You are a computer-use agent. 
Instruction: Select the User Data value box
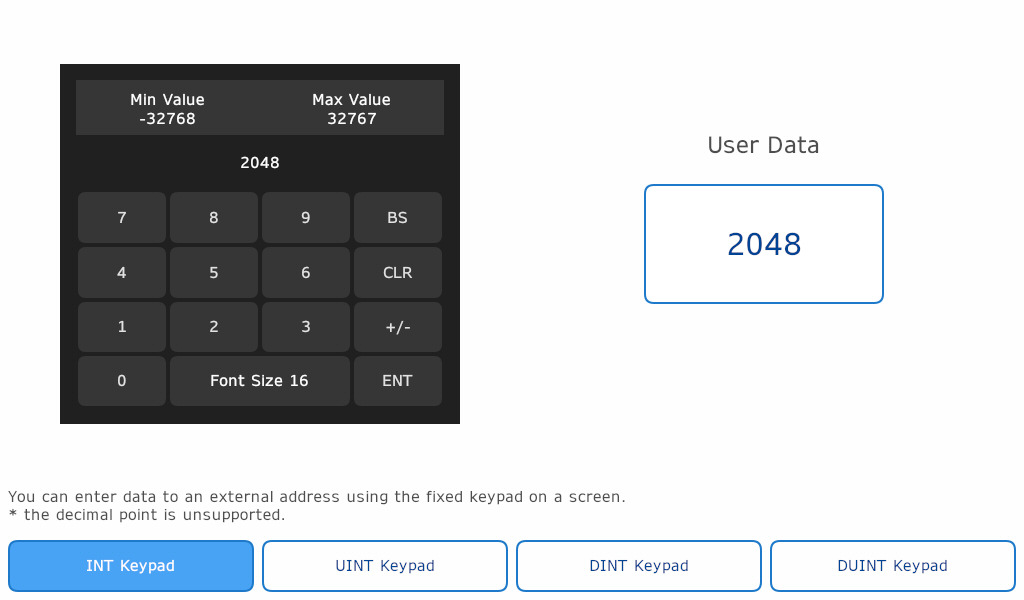[x=763, y=244]
